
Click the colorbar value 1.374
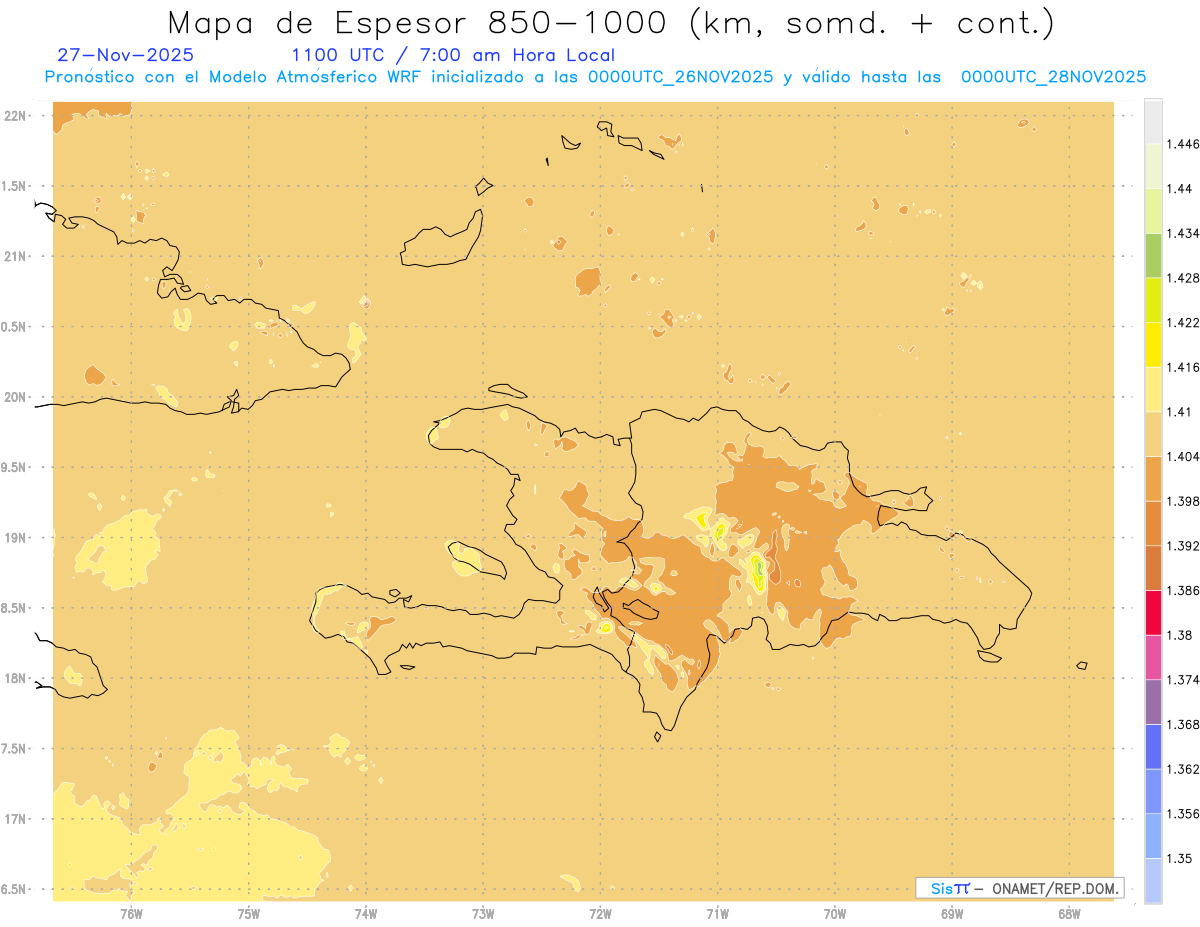click(1181, 680)
